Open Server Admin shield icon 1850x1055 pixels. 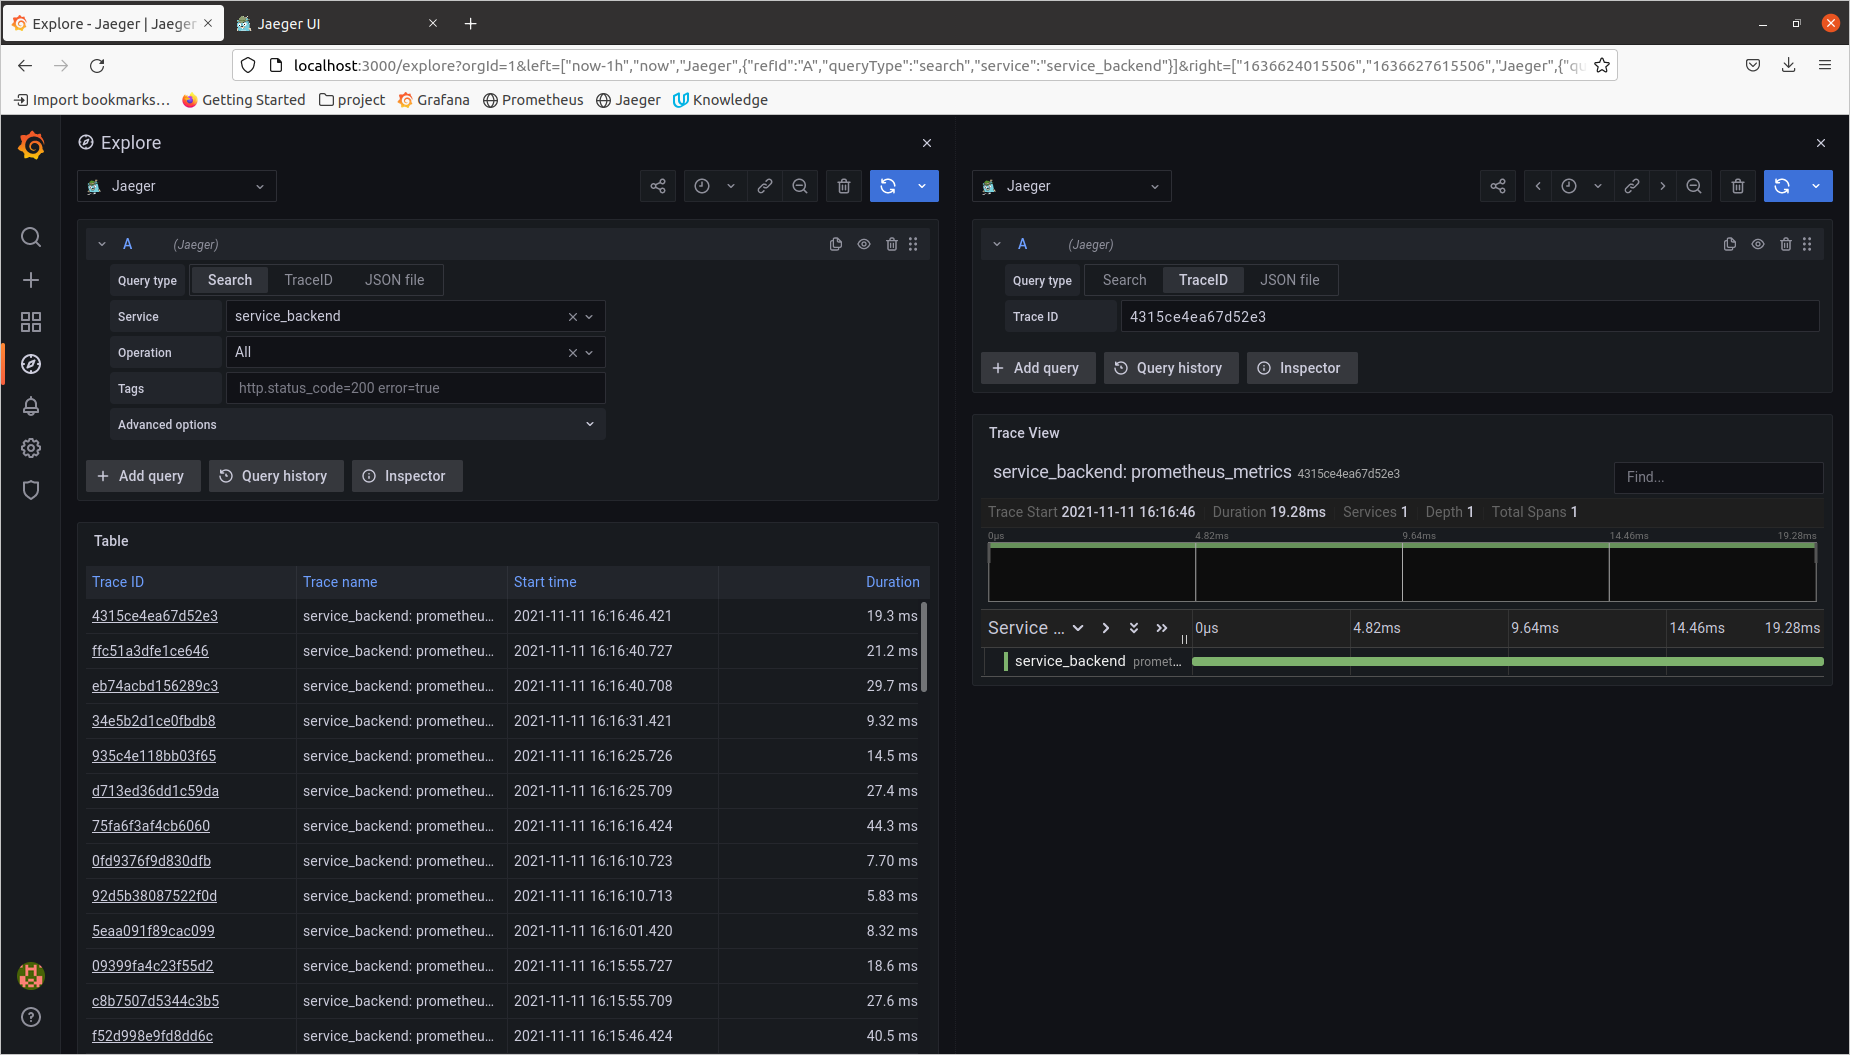pyautogui.click(x=31, y=490)
